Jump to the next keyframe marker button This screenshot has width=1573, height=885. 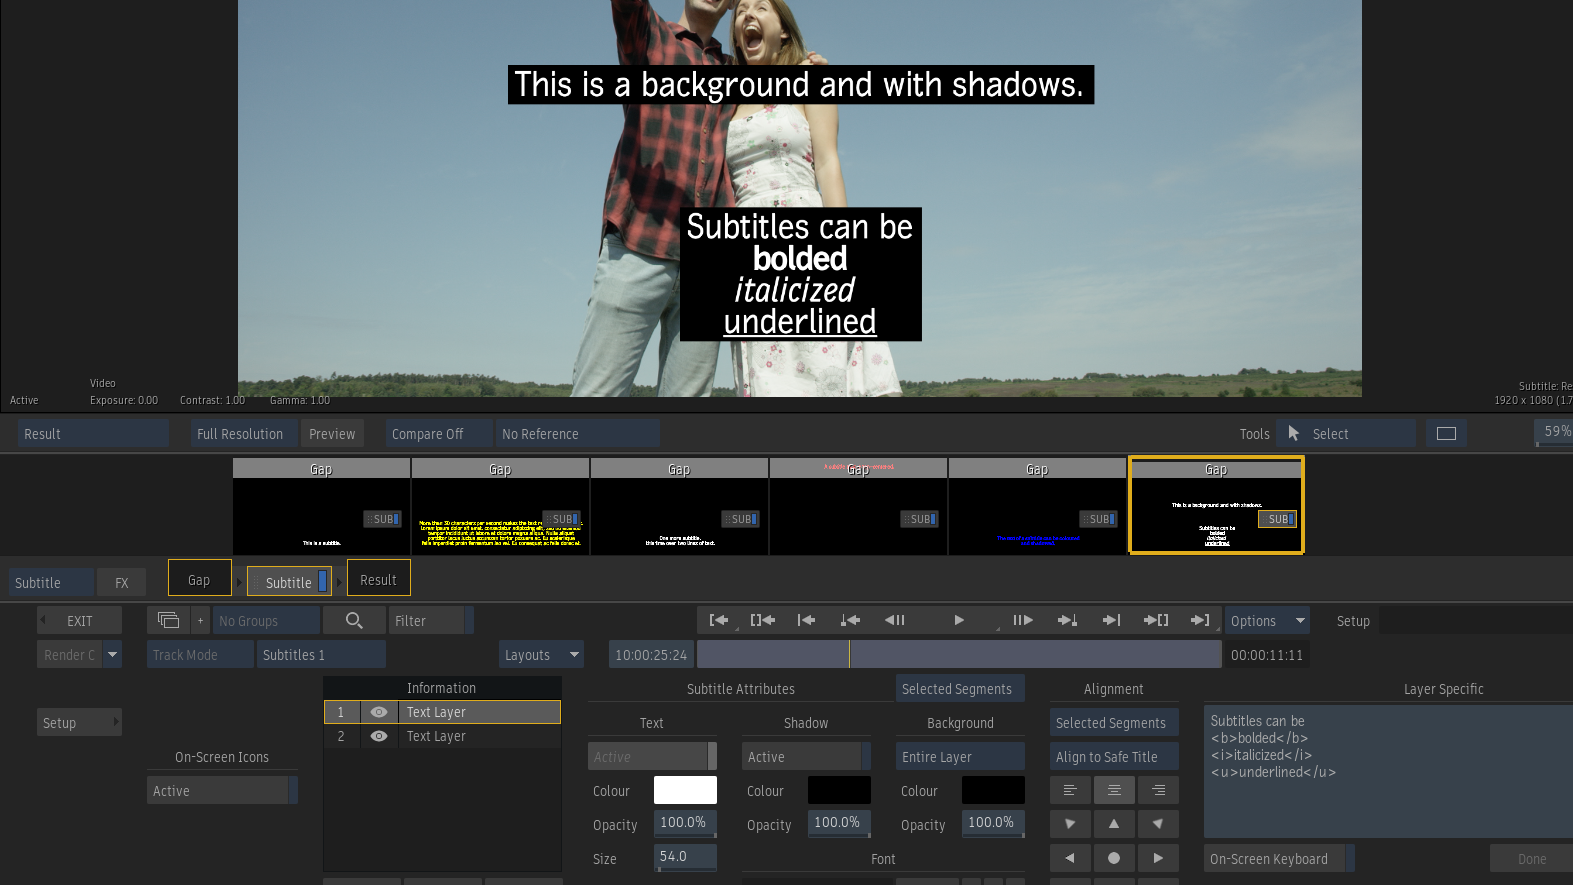tap(1068, 620)
